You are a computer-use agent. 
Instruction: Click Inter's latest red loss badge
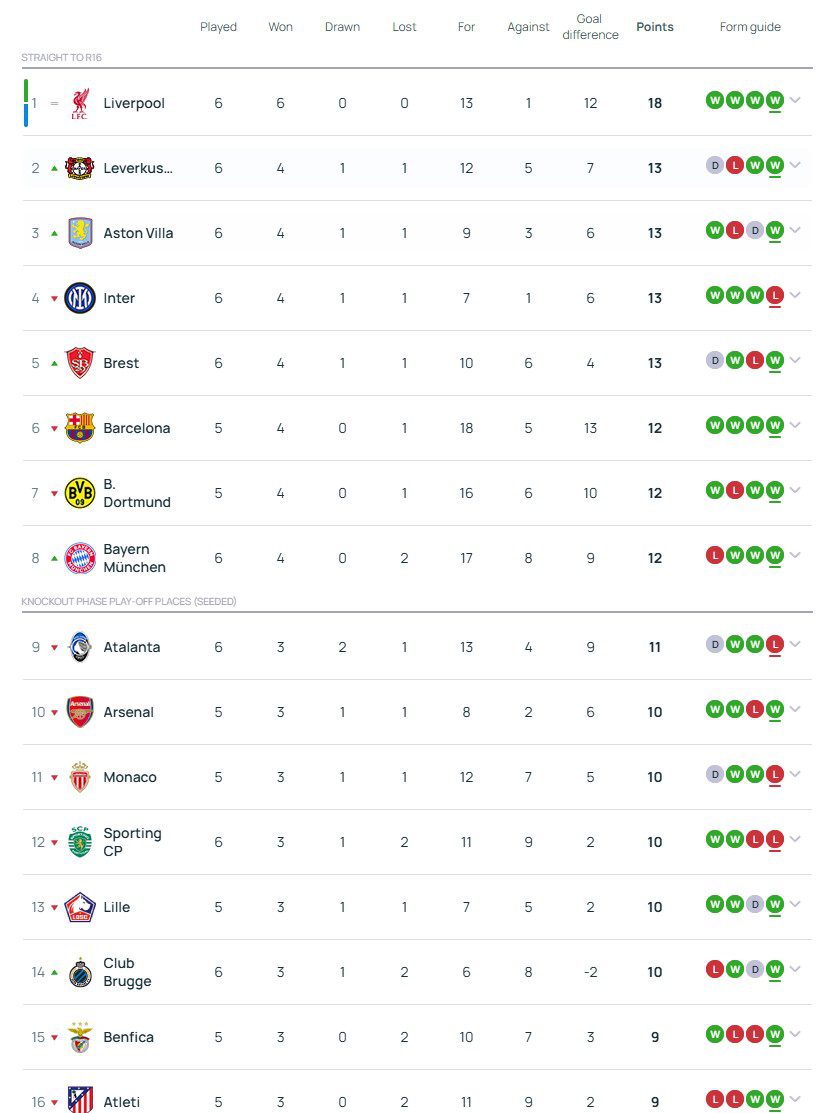pyautogui.click(x=774, y=295)
